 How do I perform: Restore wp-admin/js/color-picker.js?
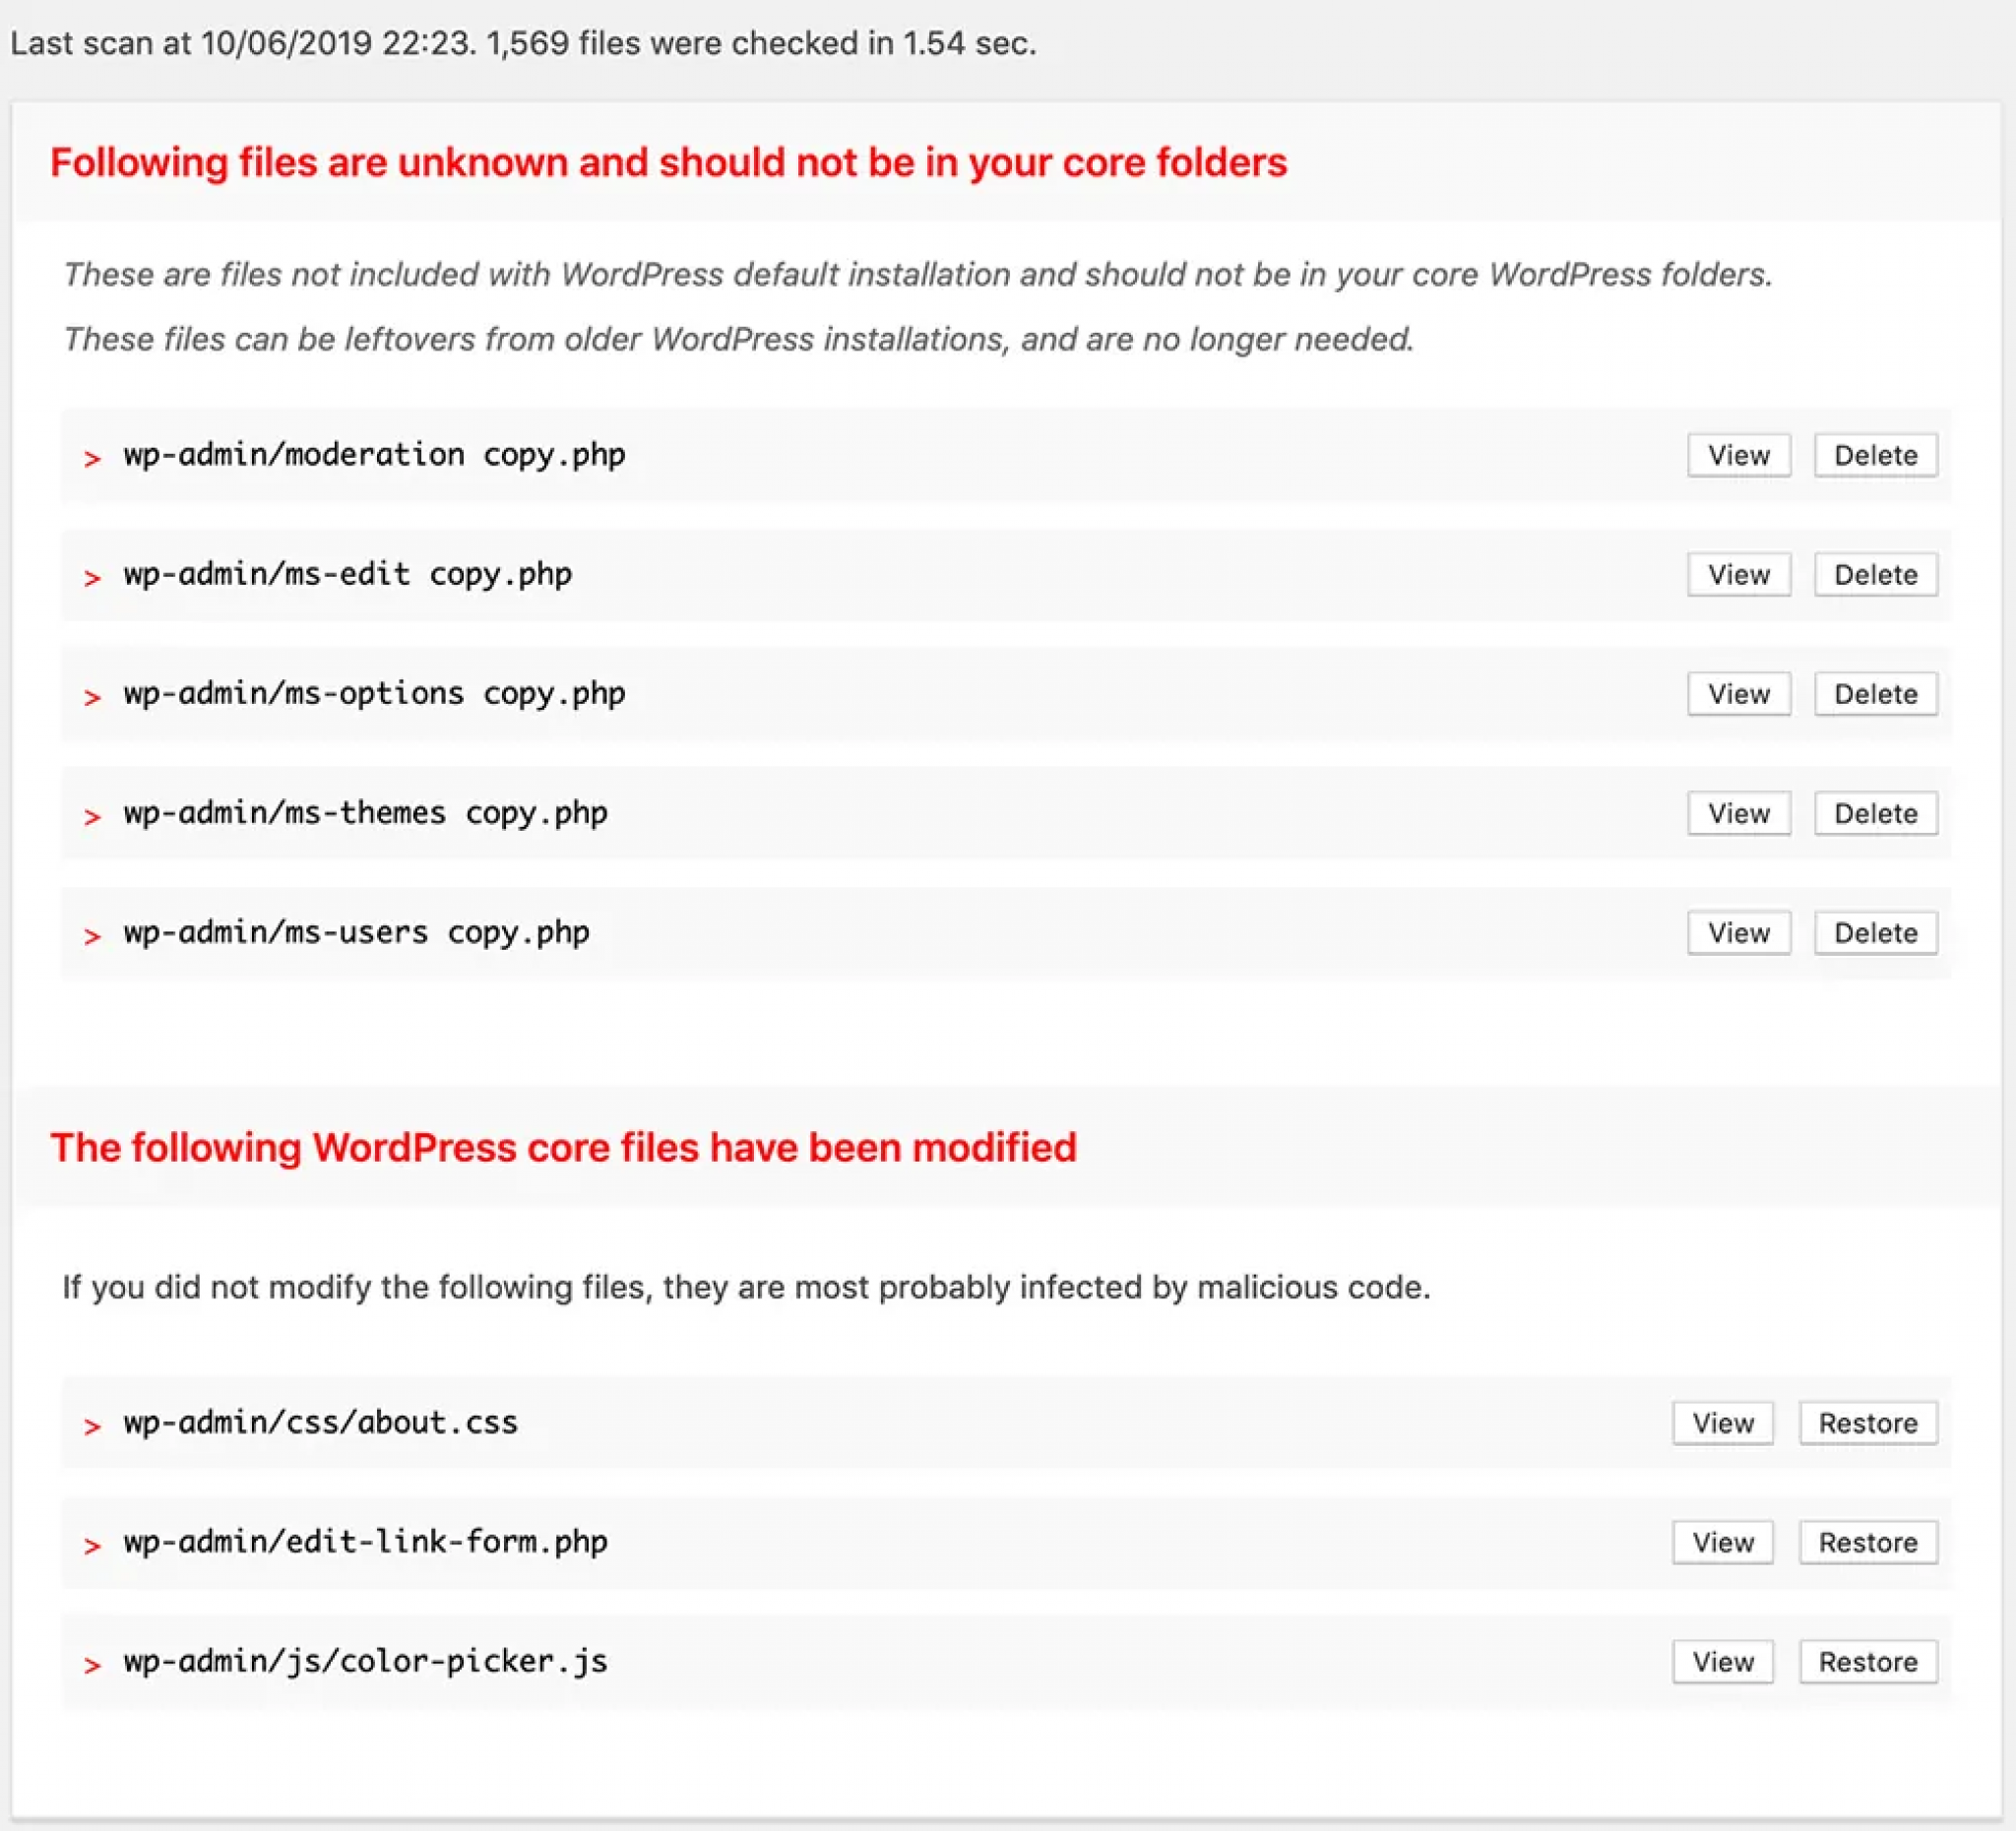pos(1867,1661)
